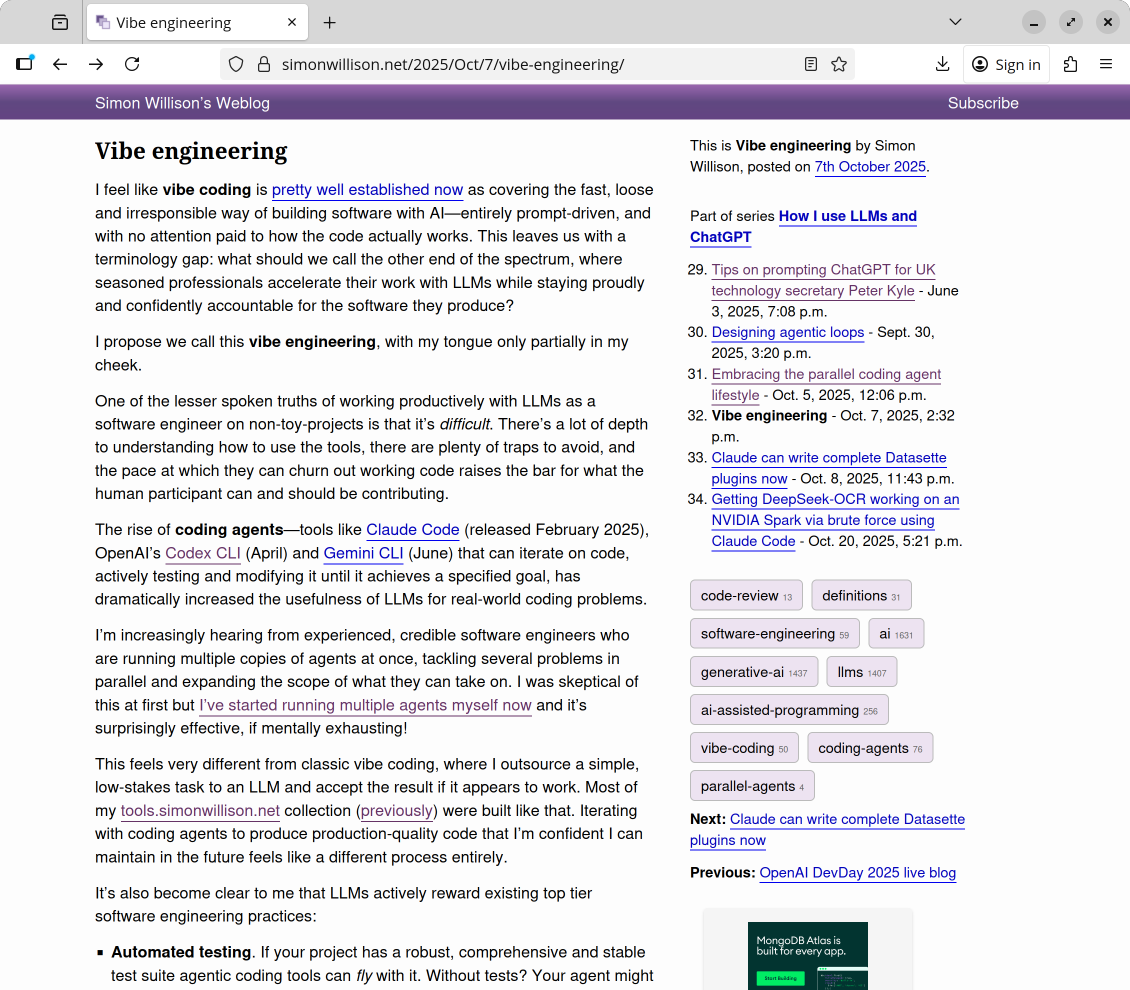The width and height of the screenshot is (1130, 990).
Task: Open the hamburger application menu
Action: [1106, 63]
